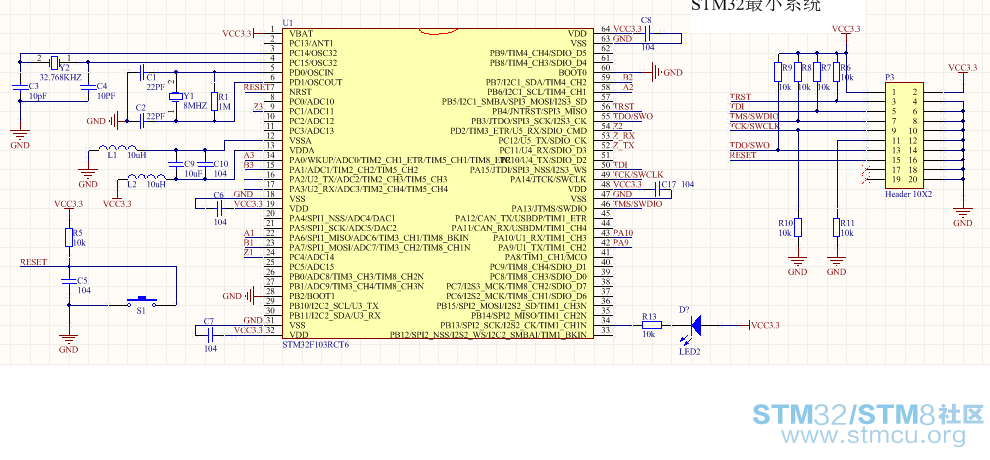Image resolution: width=990 pixels, height=460 pixels.
Task: Click the B2 net label at pin 59
Action: click(x=628, y=77)
